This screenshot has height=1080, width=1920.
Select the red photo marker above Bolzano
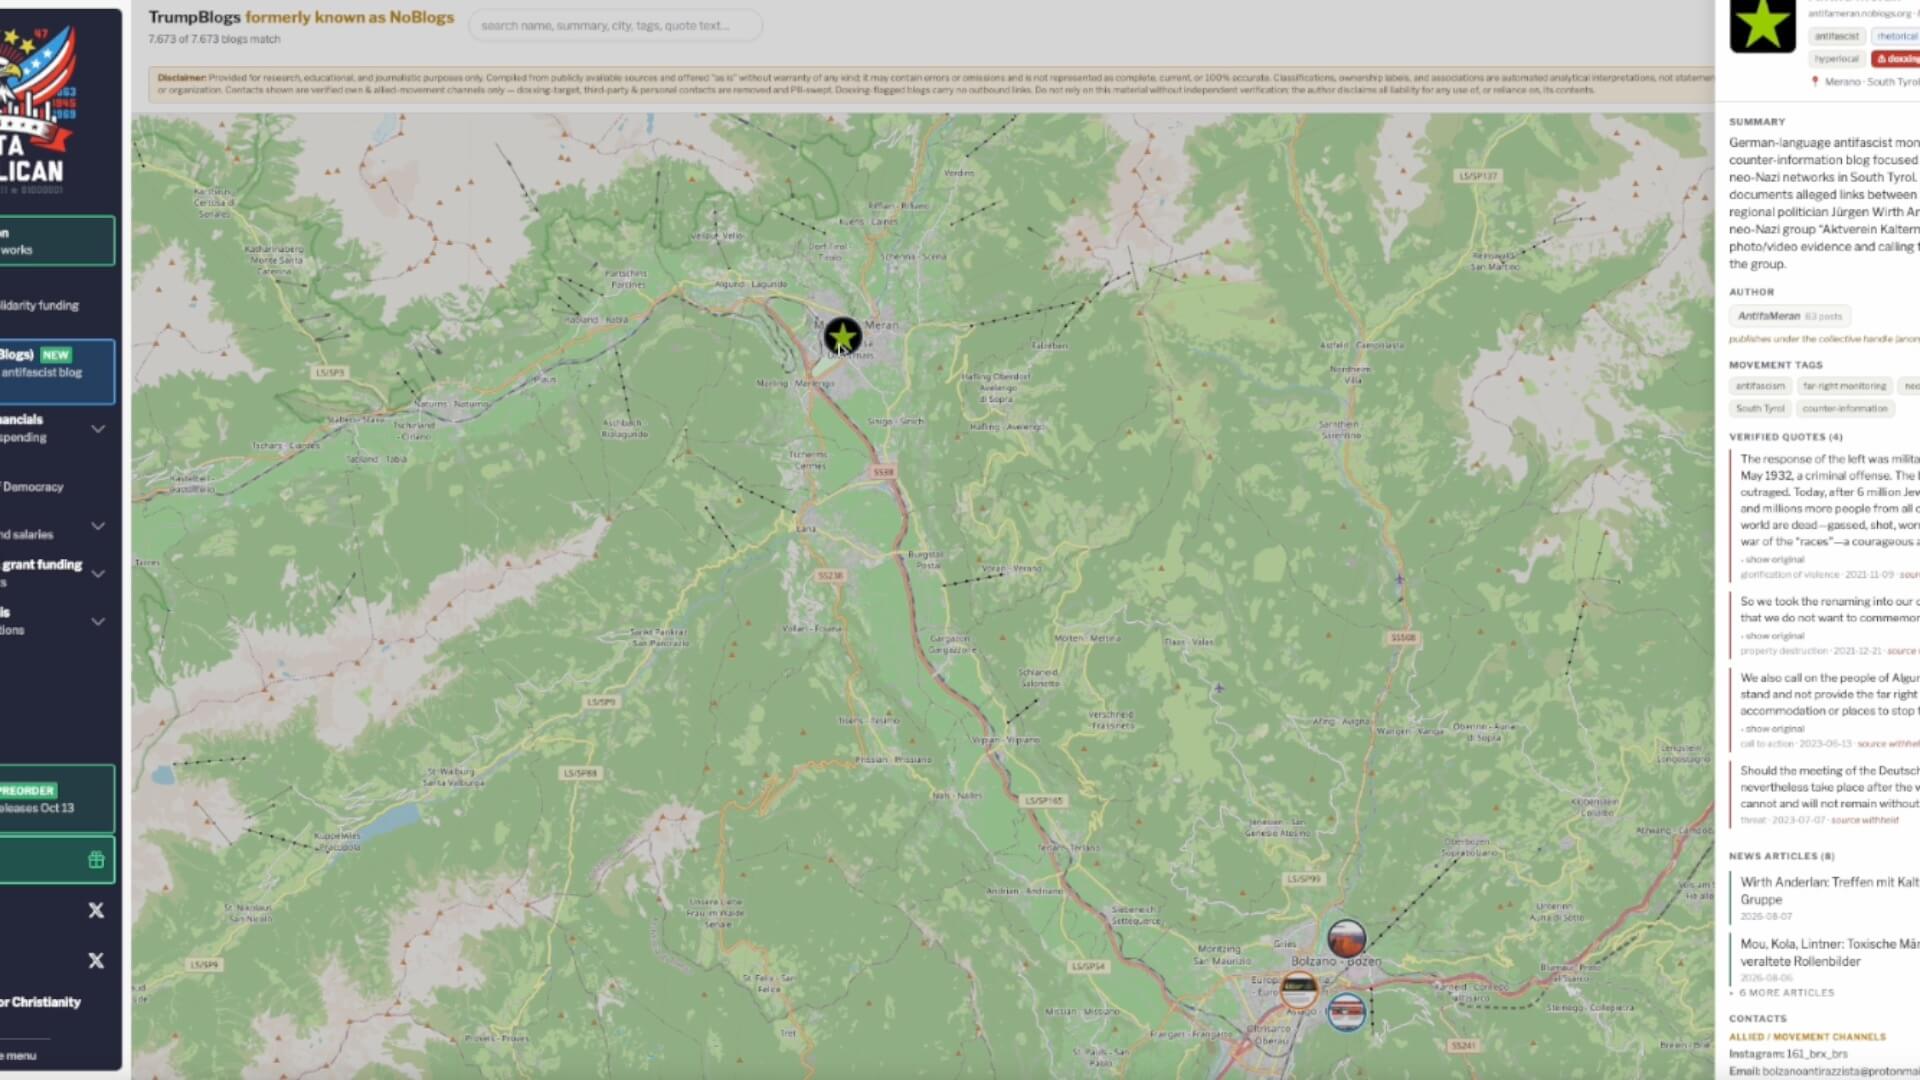1346,939
